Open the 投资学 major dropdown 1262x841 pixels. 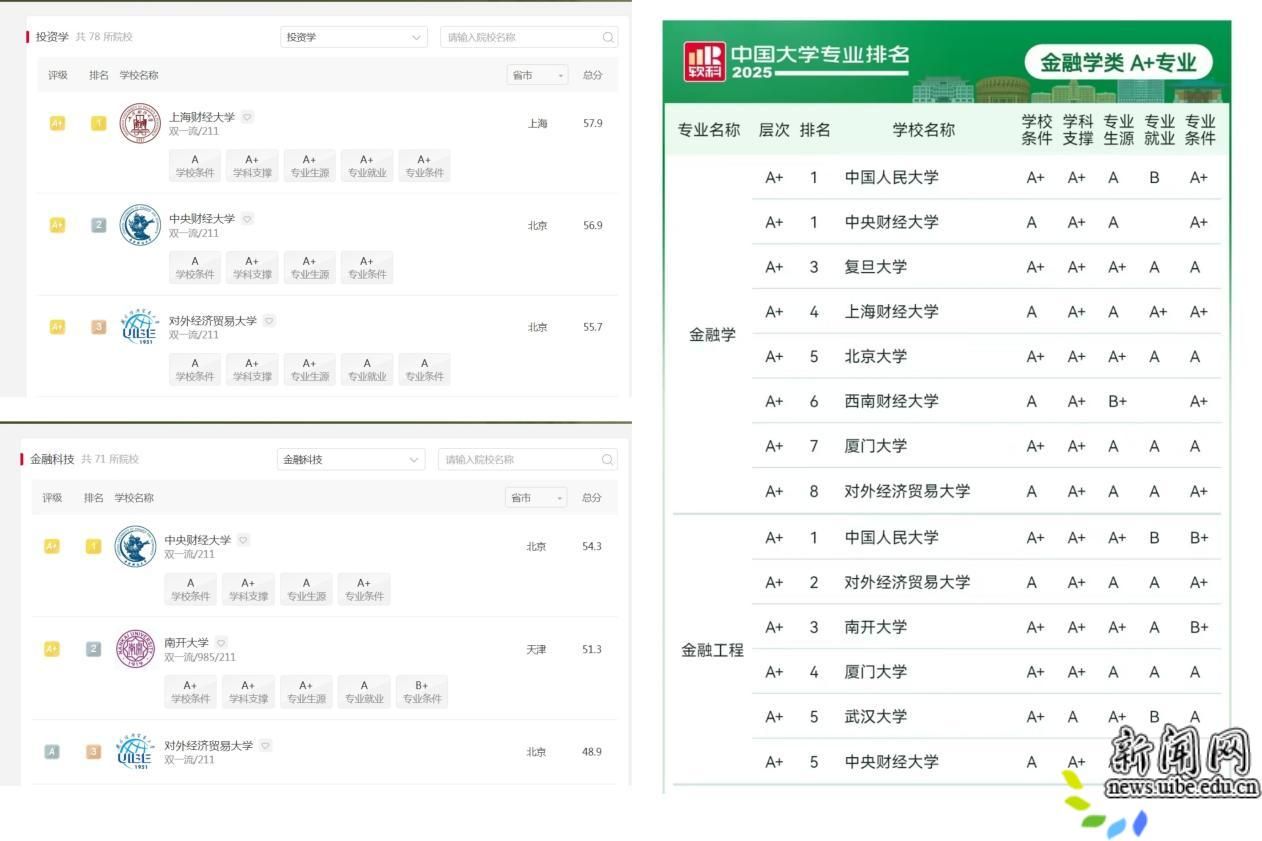click(354, 37)
